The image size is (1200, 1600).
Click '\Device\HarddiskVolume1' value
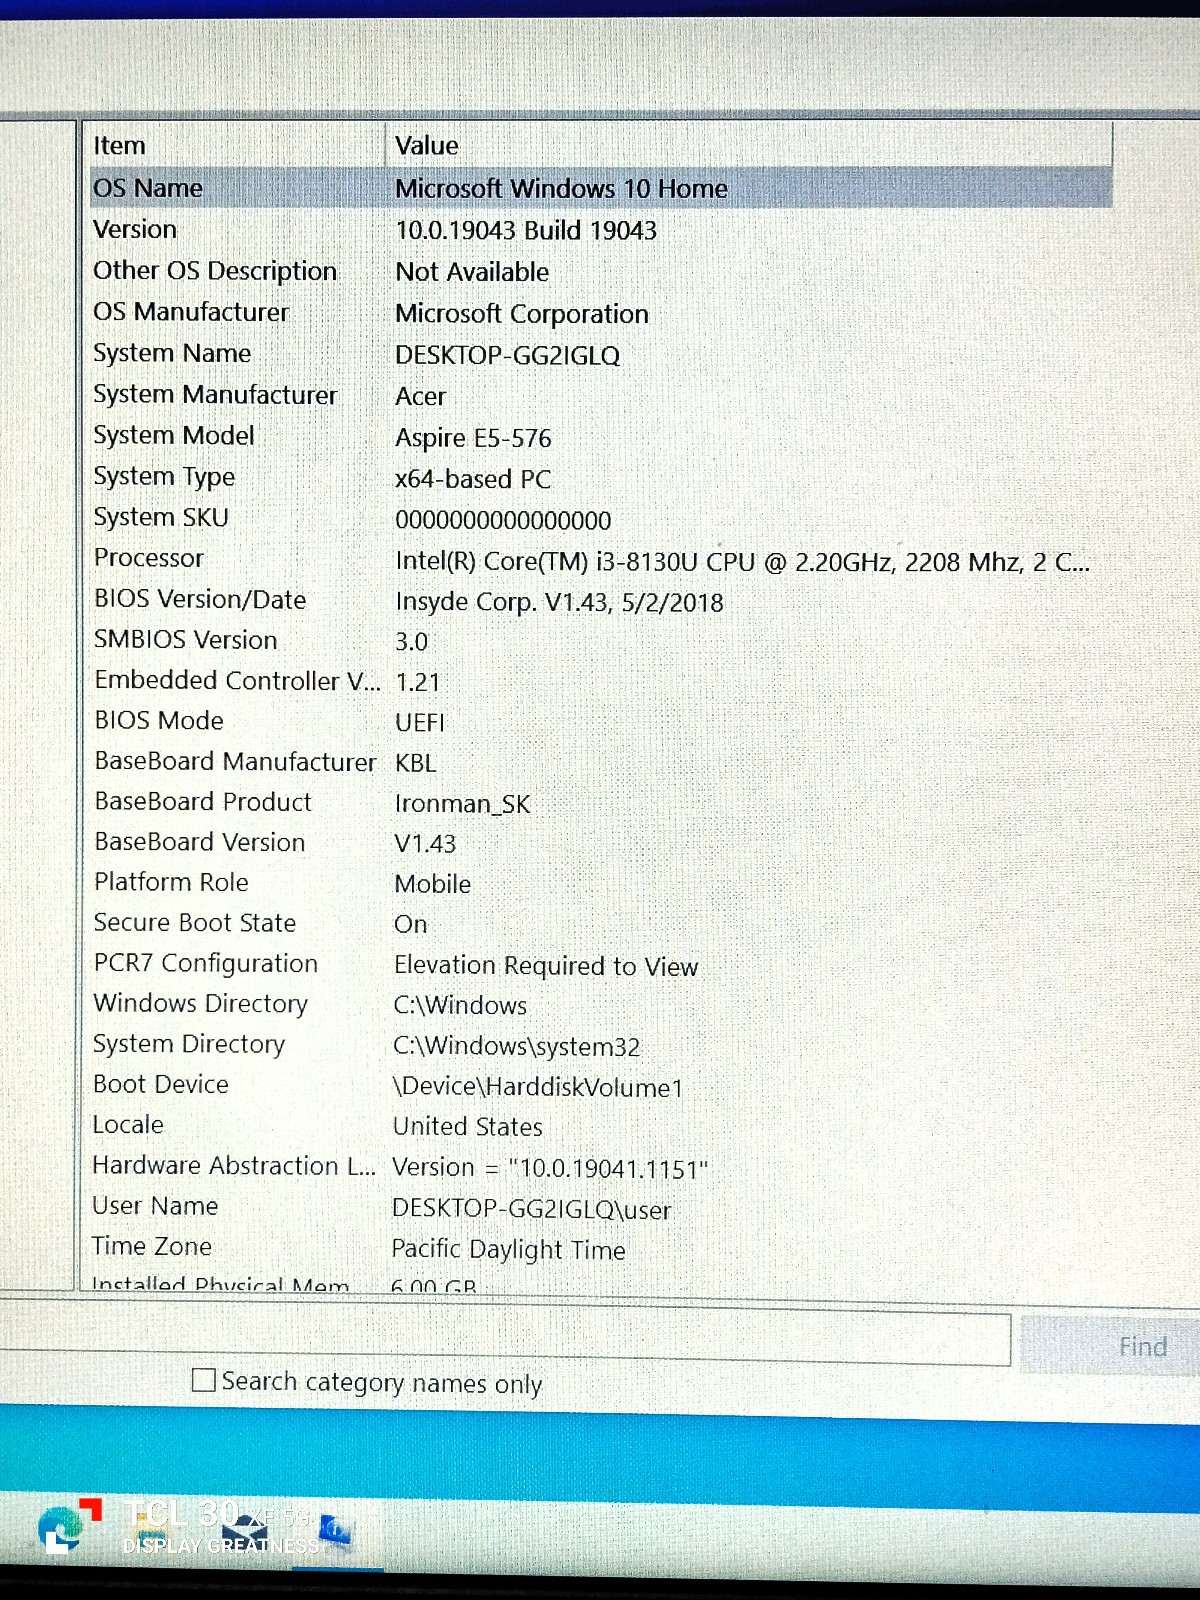(x=537, y=1087)
